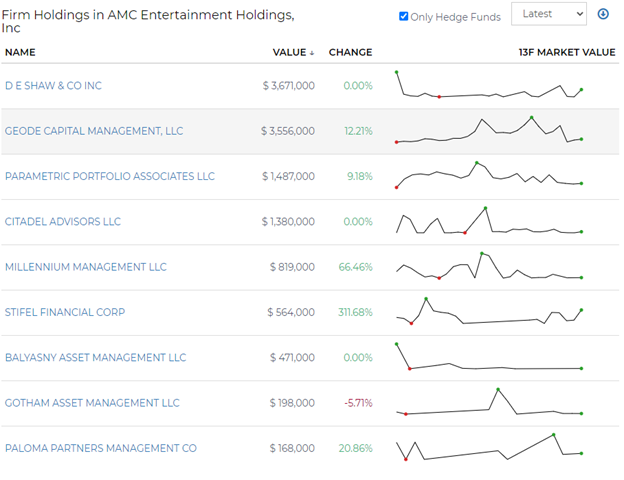Open MILLENNIUM MANAGEMENT LLC link

pyautogui.click(x=86, y=267)
